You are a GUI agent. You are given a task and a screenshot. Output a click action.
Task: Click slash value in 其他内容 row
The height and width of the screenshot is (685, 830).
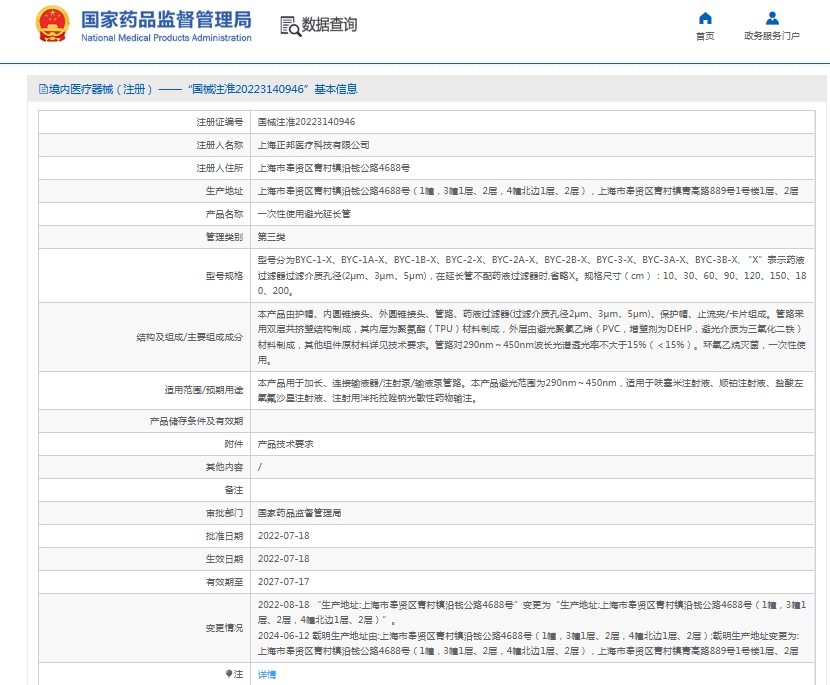coord(259,467)
